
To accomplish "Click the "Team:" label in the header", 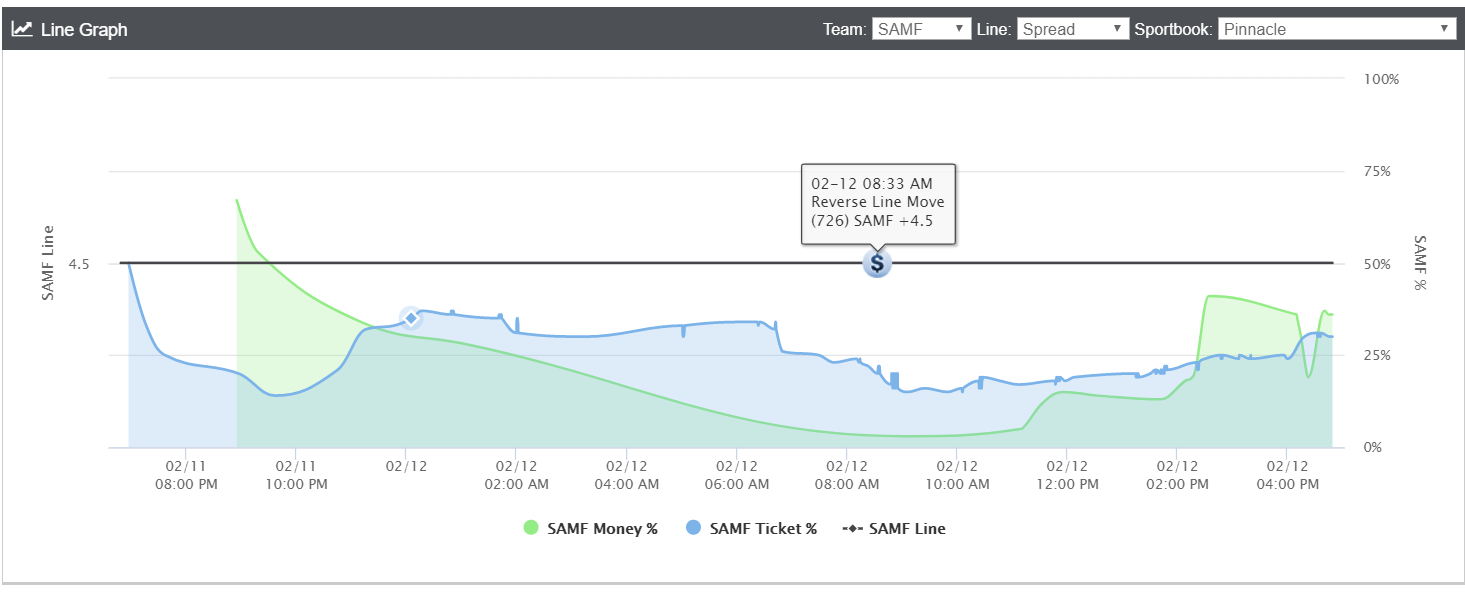I will click(x=845, y=29).
